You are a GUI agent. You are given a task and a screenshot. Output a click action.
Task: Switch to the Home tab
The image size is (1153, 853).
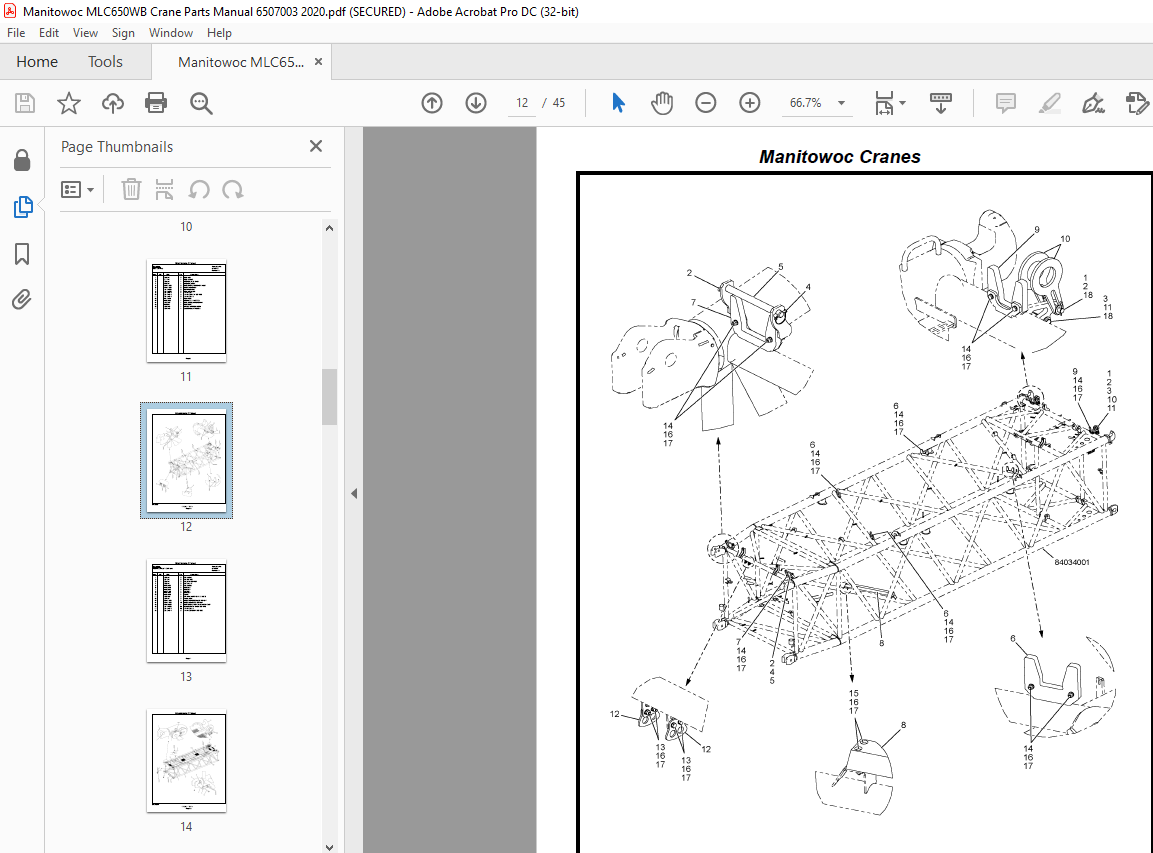[x=37, y=62]
